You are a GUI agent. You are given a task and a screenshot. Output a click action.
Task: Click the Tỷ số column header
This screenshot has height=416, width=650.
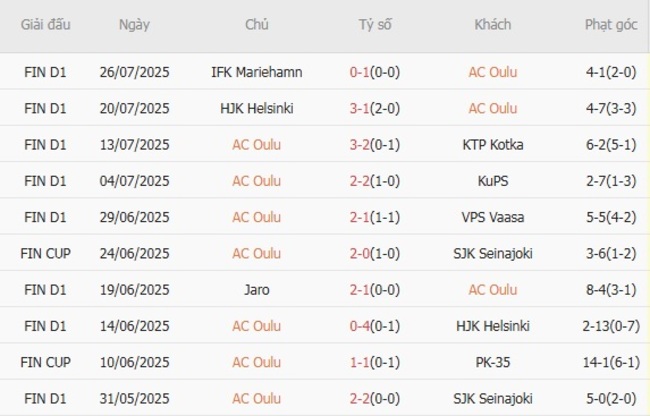coord(378,25)
